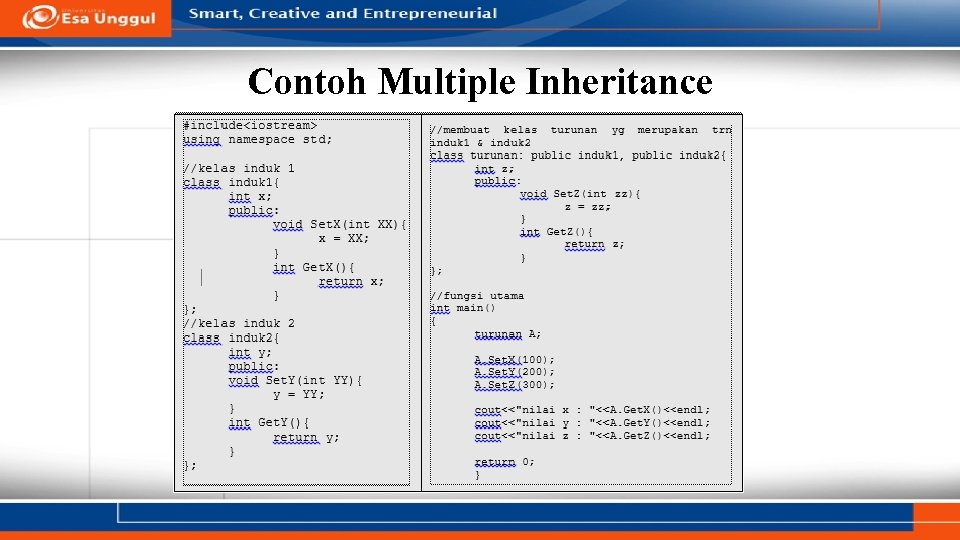Click the call "A.SetX(100);"
The image size is (960, 540).
click(514, 360)
